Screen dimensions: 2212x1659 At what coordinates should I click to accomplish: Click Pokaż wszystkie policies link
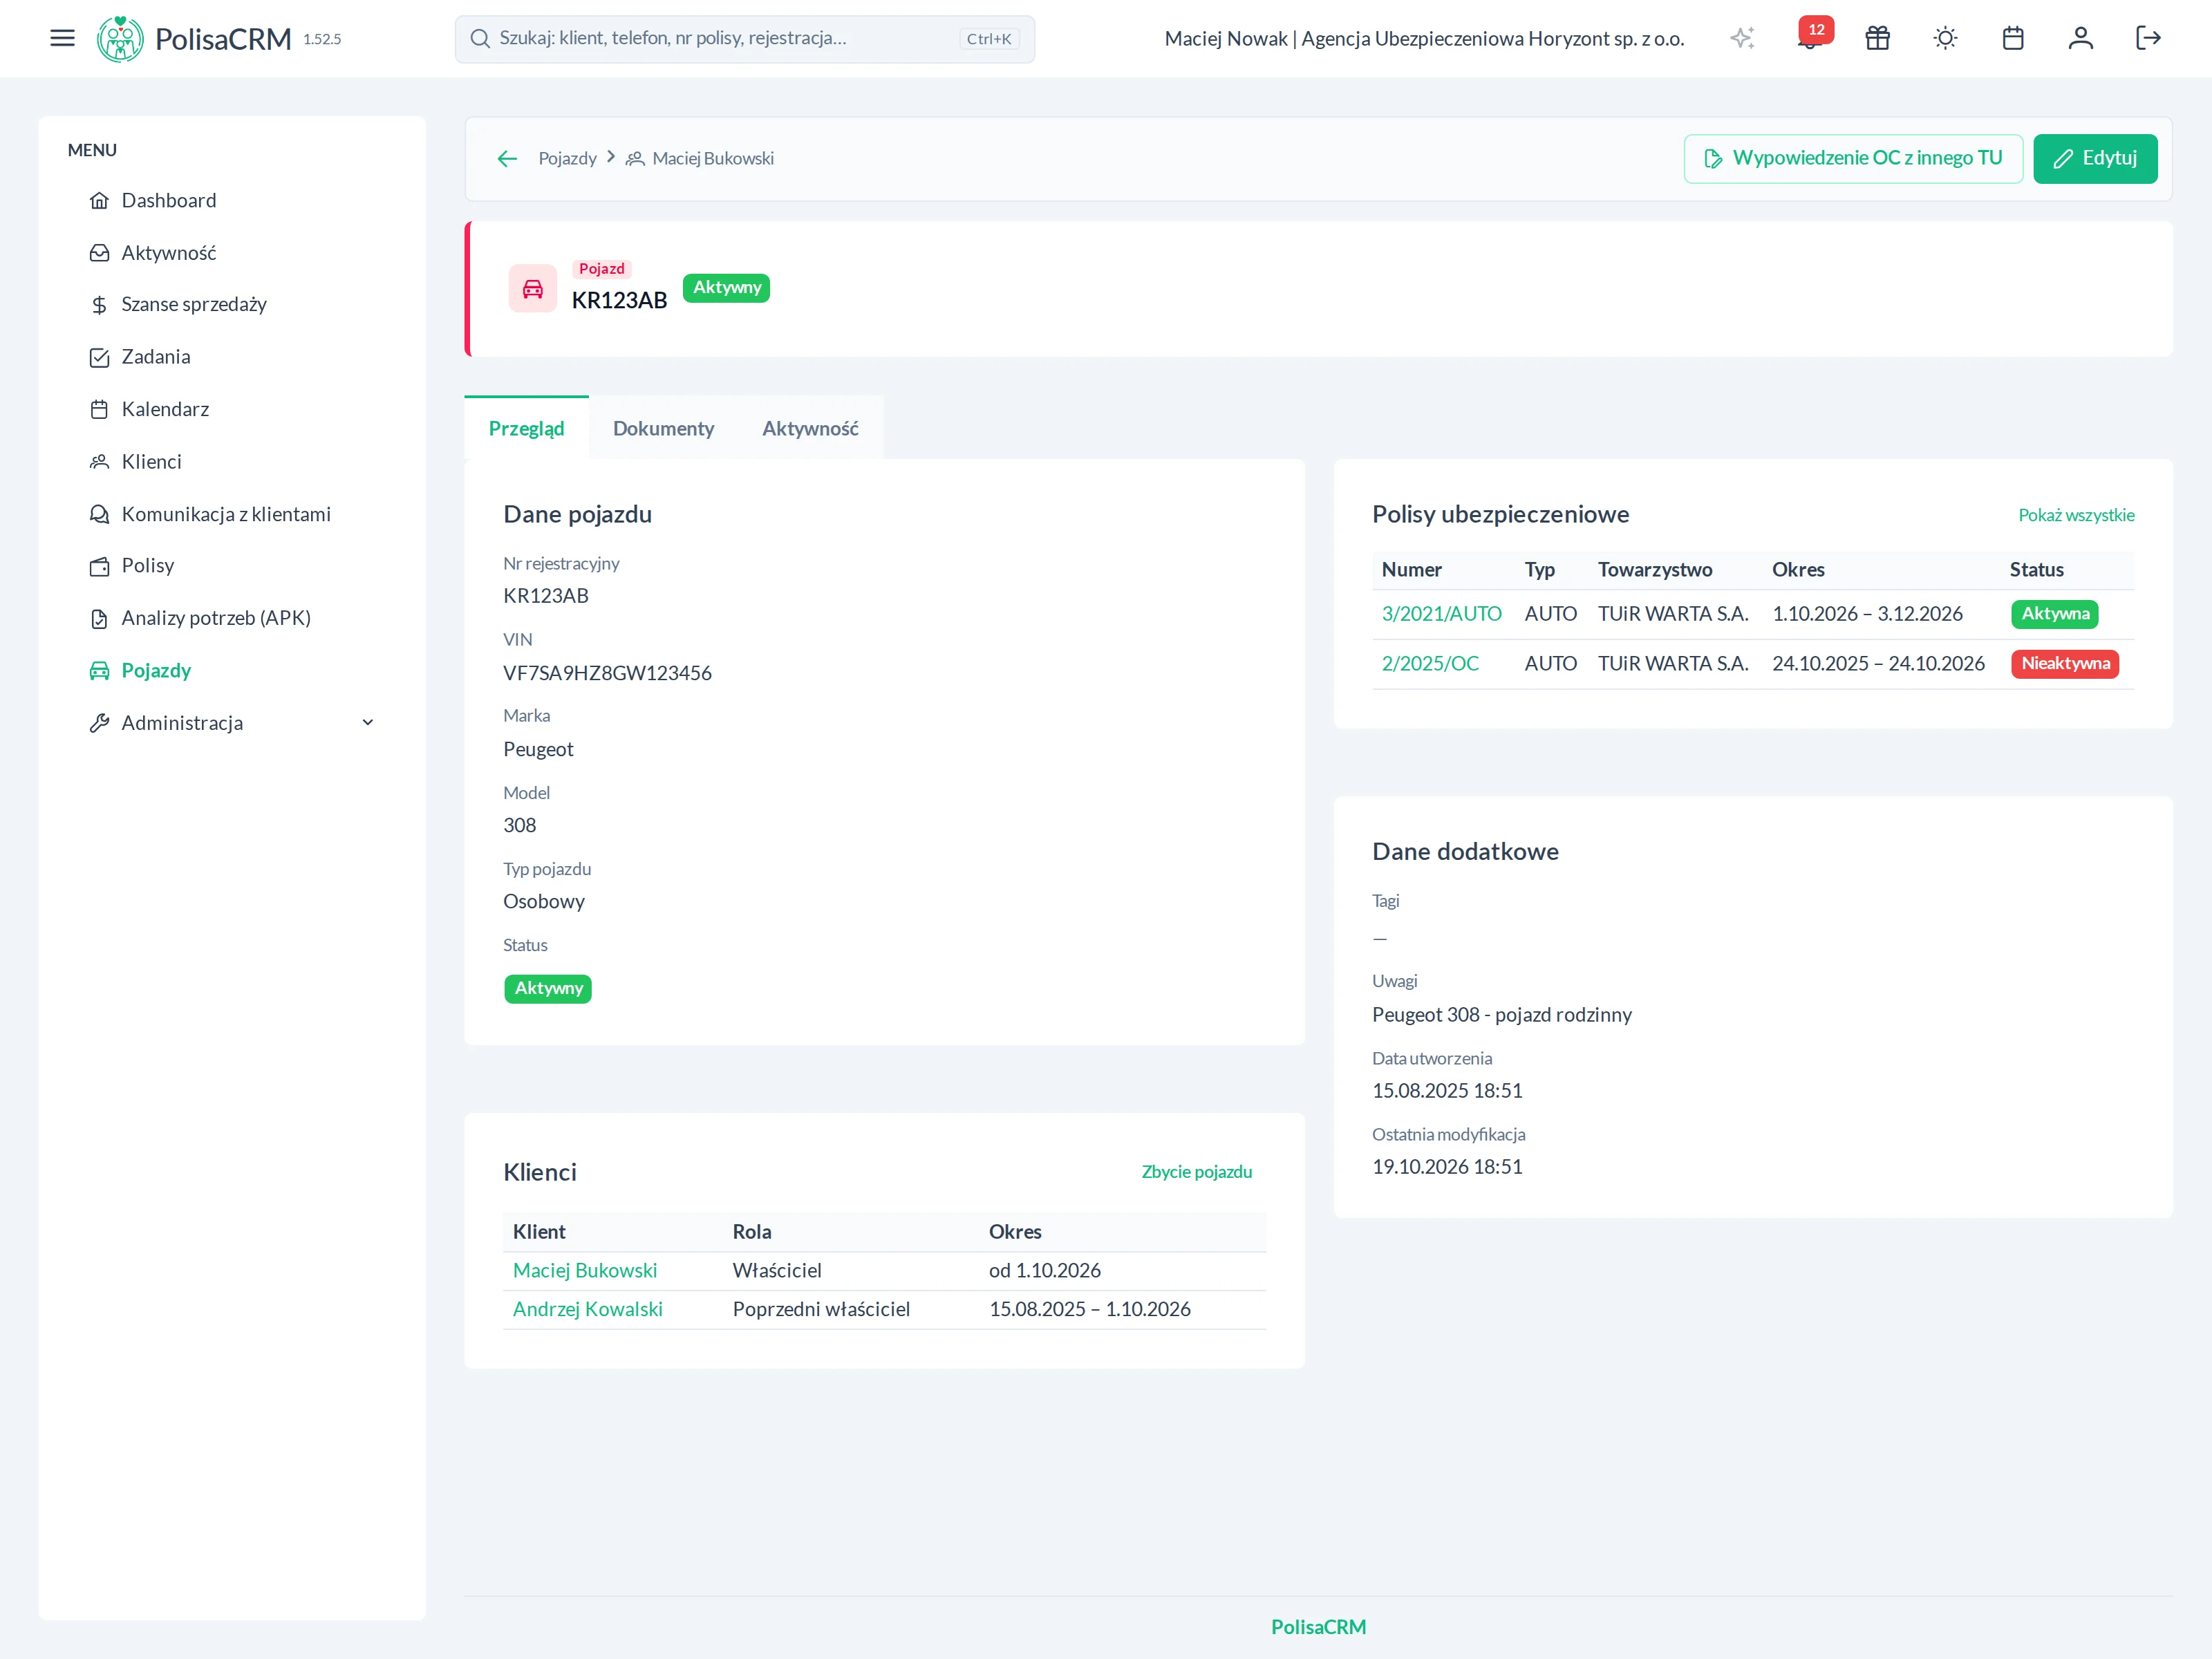click(x=2076, y=515)
